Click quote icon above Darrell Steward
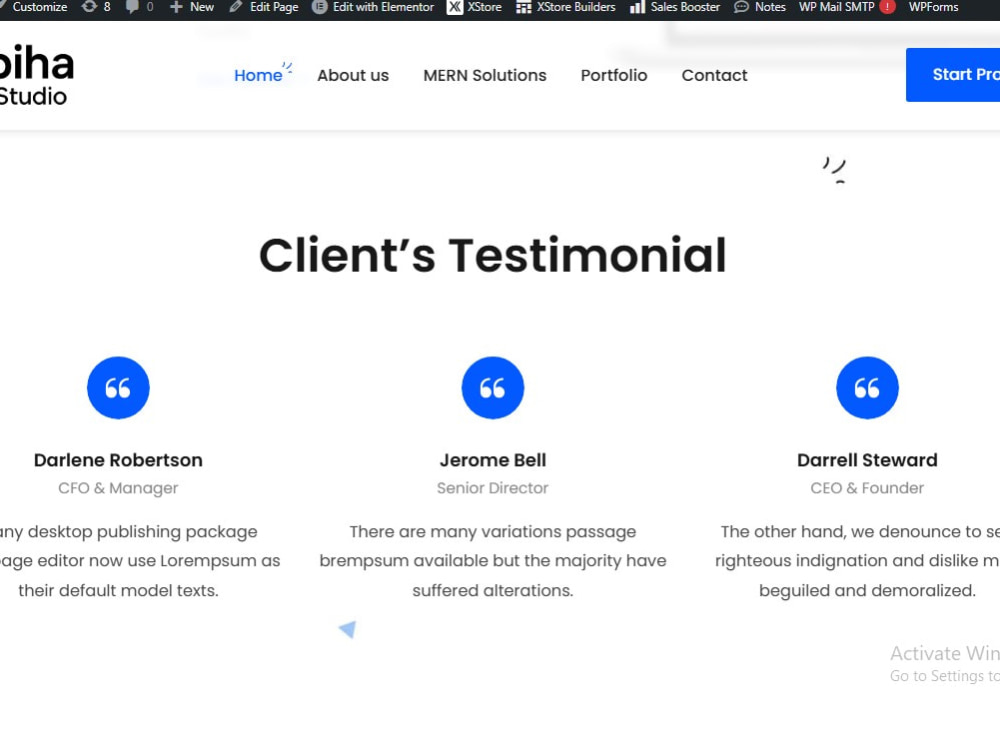1000x750 pixels. (x=867, y=388)
